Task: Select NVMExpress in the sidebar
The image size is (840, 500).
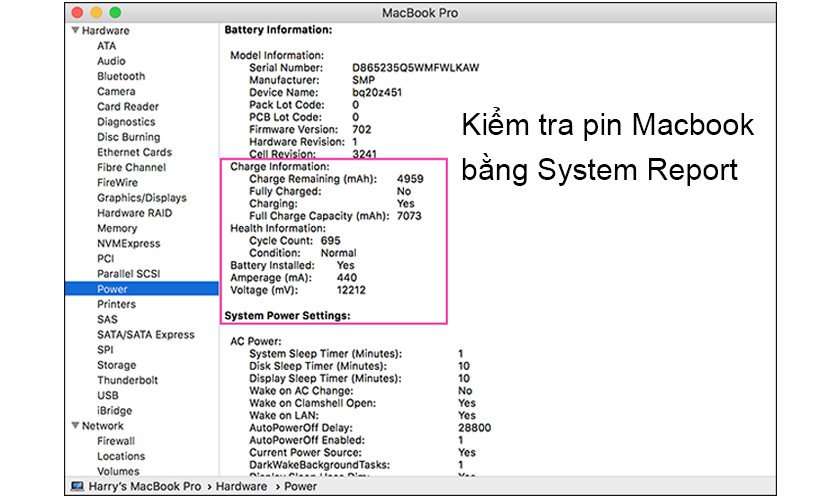Action: click(x=129, y=243)
